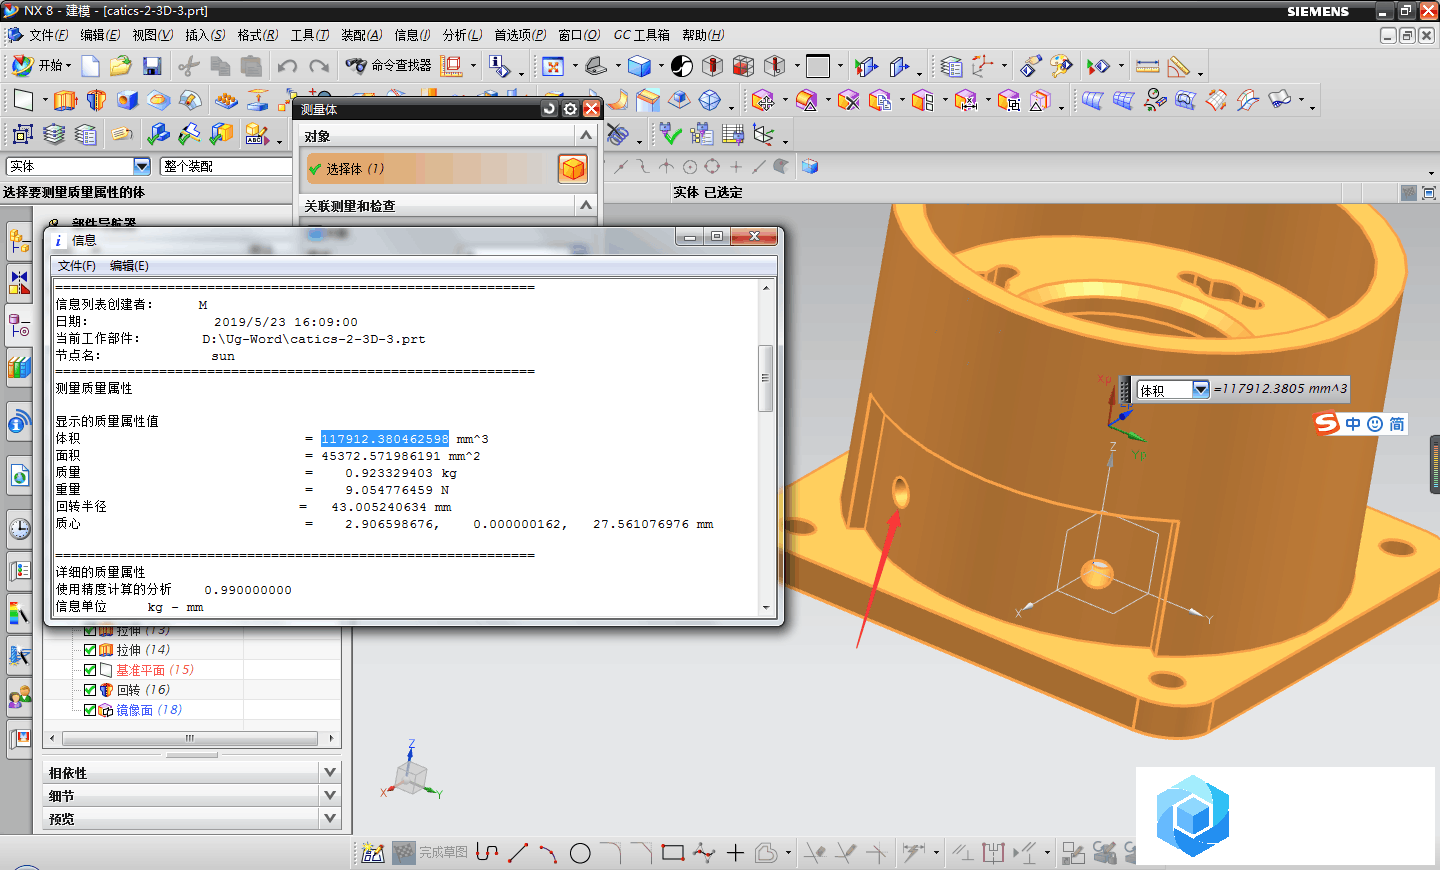Toggle checkbox for 基准平面 (15) feature
The height and width of the screenshot is (870, 1440).
(x=90, y=670)
